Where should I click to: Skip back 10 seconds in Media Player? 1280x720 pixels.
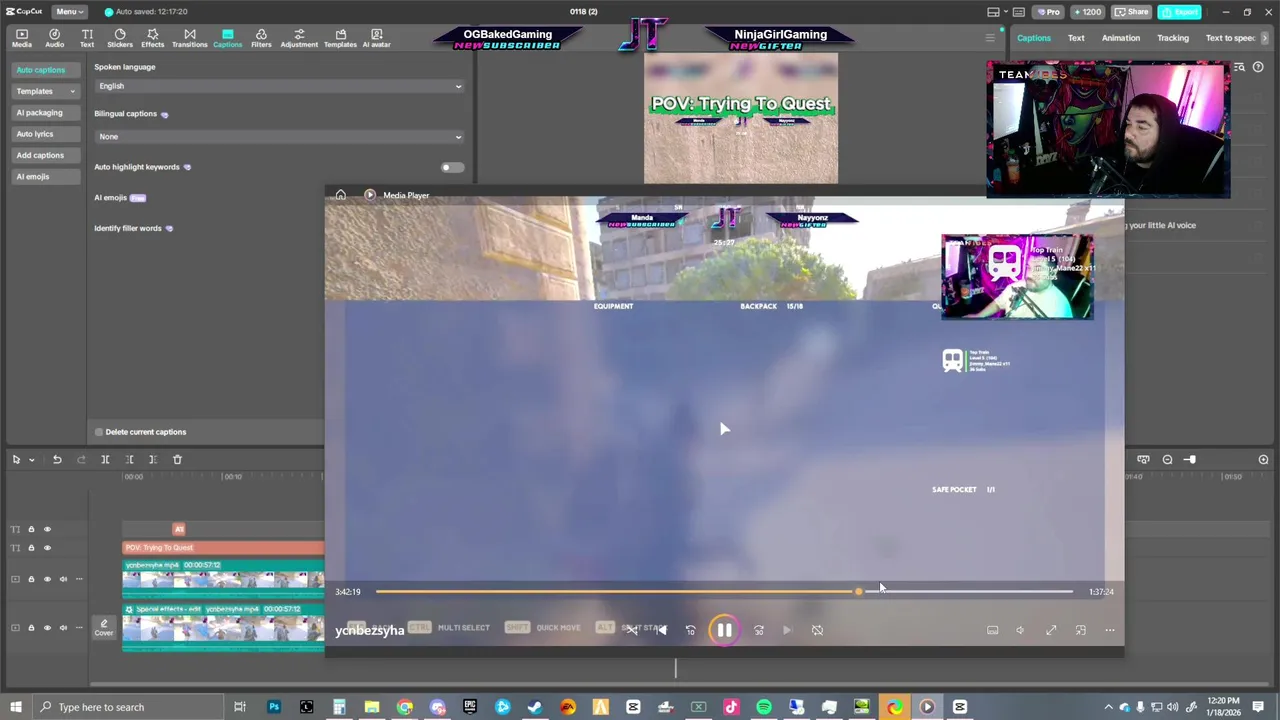pyautogui.click(x=690, y=630)
